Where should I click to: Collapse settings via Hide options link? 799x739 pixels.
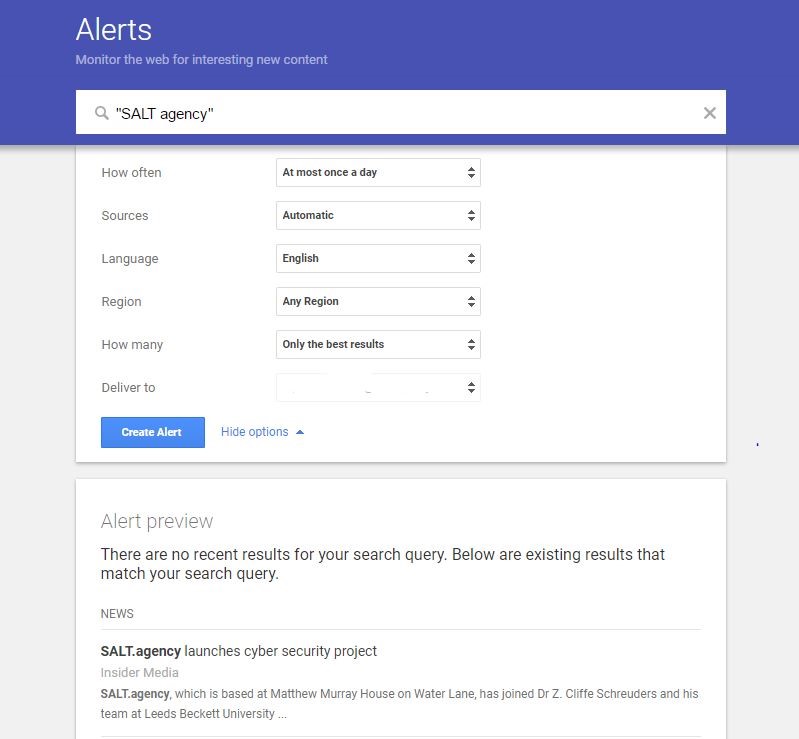(262, 432)
